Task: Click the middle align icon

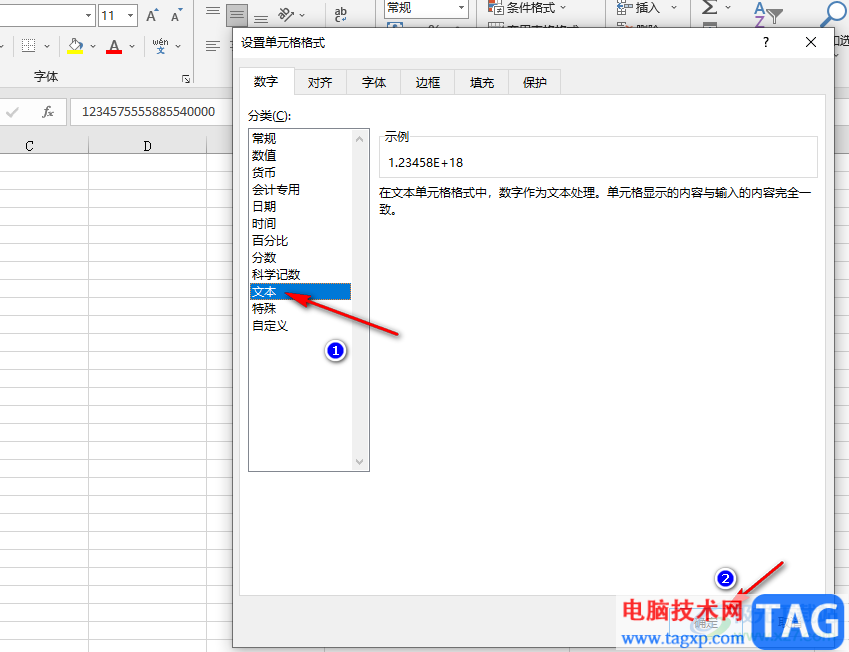Action: pos(237,15)
